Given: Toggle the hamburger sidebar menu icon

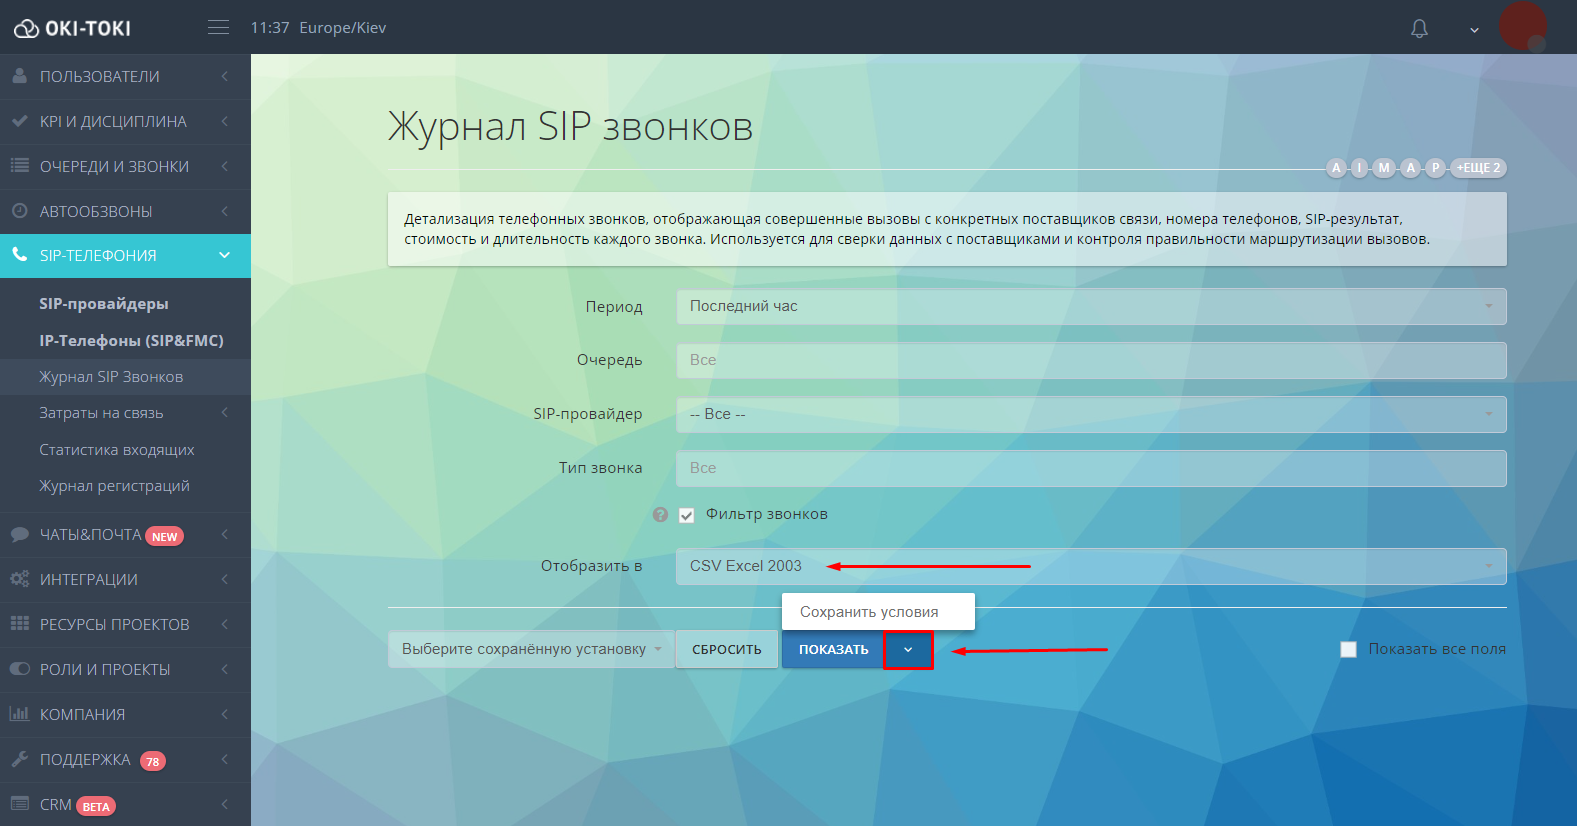Looking at the screenshot, I should (x=218, y=28).
